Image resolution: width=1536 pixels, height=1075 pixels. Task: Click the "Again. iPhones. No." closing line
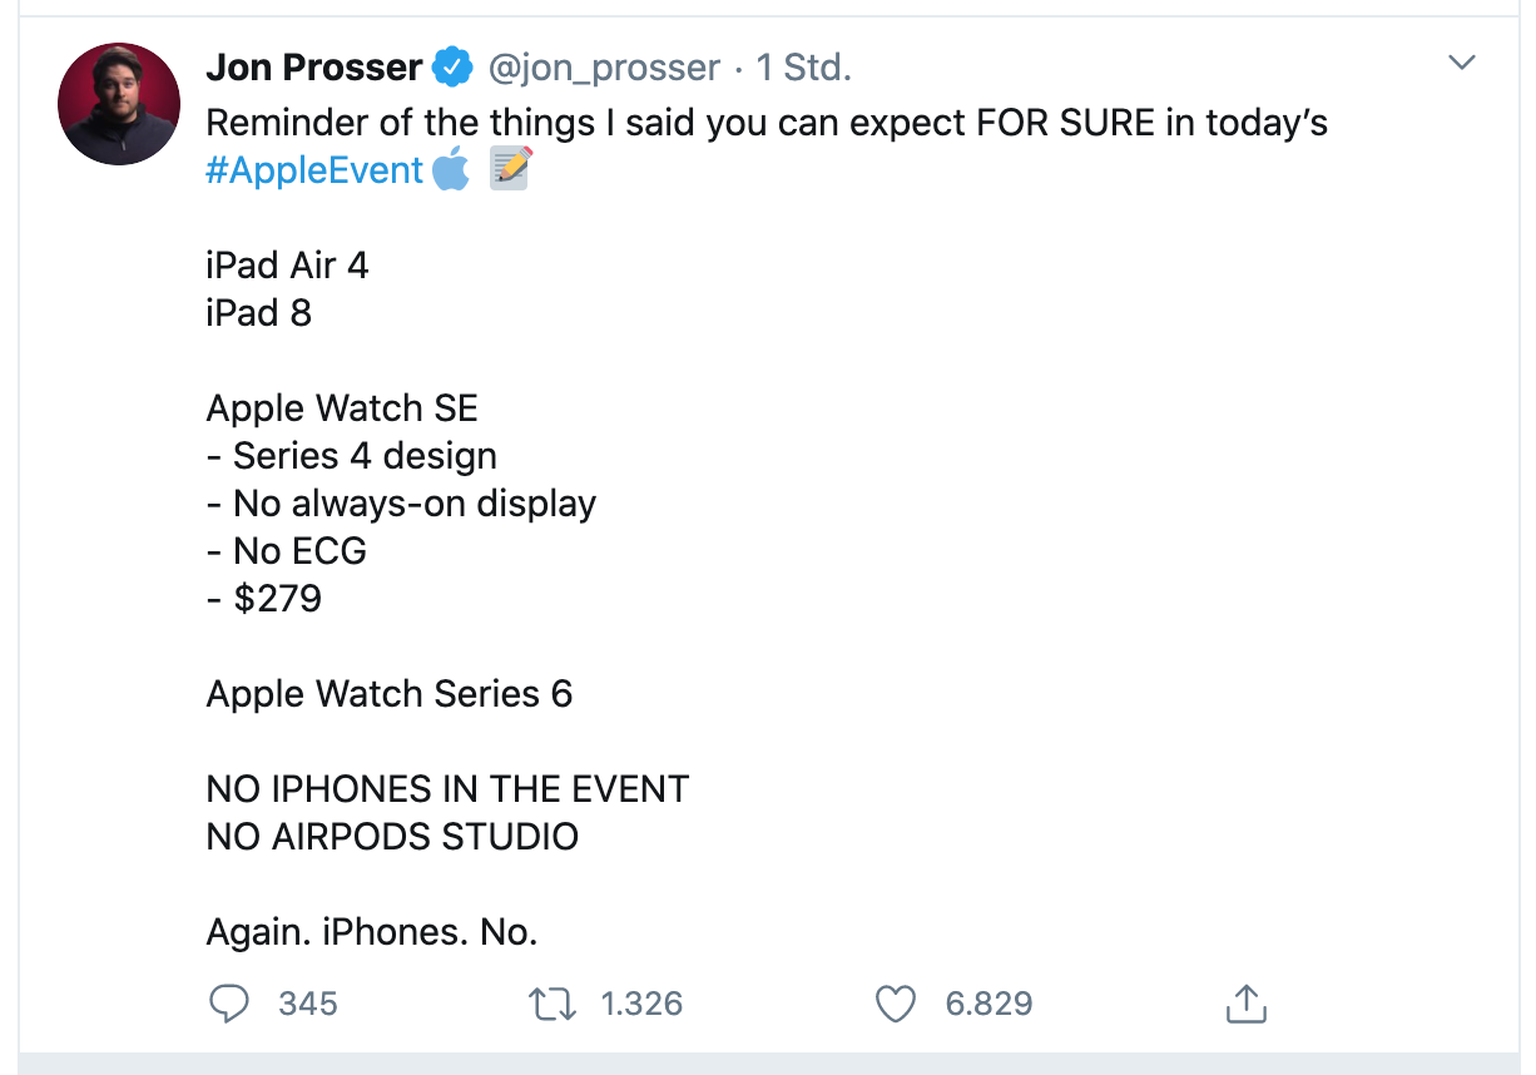(371, 932)
